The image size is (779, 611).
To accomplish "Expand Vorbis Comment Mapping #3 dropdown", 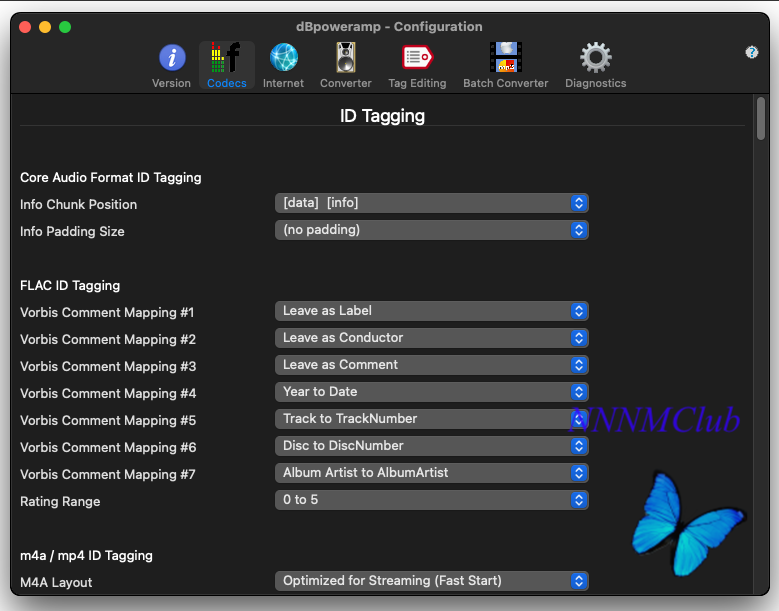I will coord(432,365).
